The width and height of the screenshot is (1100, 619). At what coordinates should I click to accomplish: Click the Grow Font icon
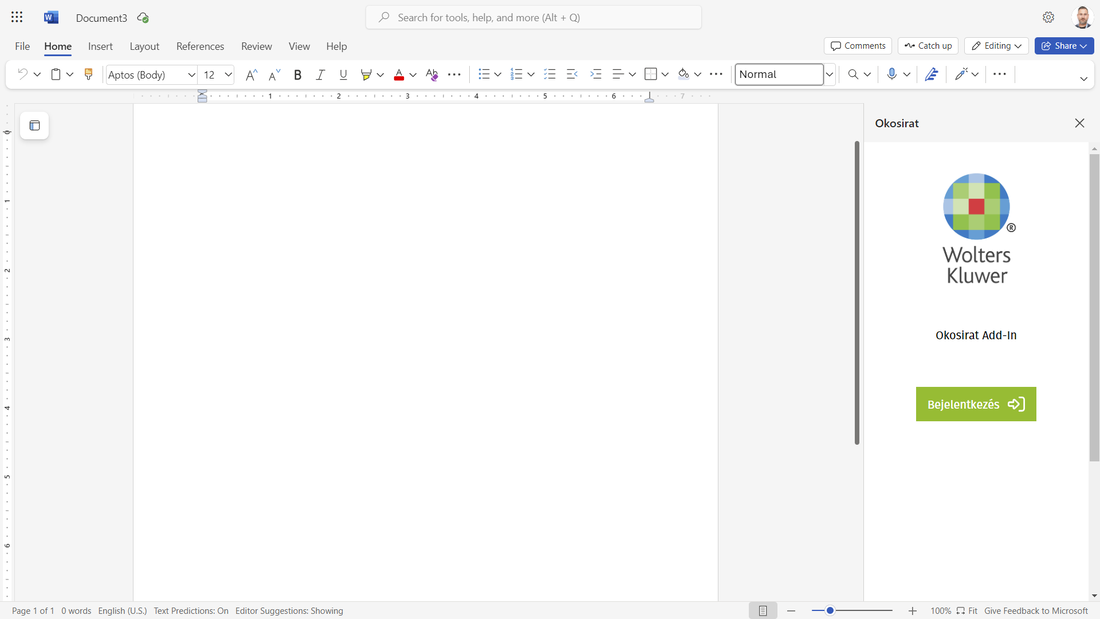point(251,74)
